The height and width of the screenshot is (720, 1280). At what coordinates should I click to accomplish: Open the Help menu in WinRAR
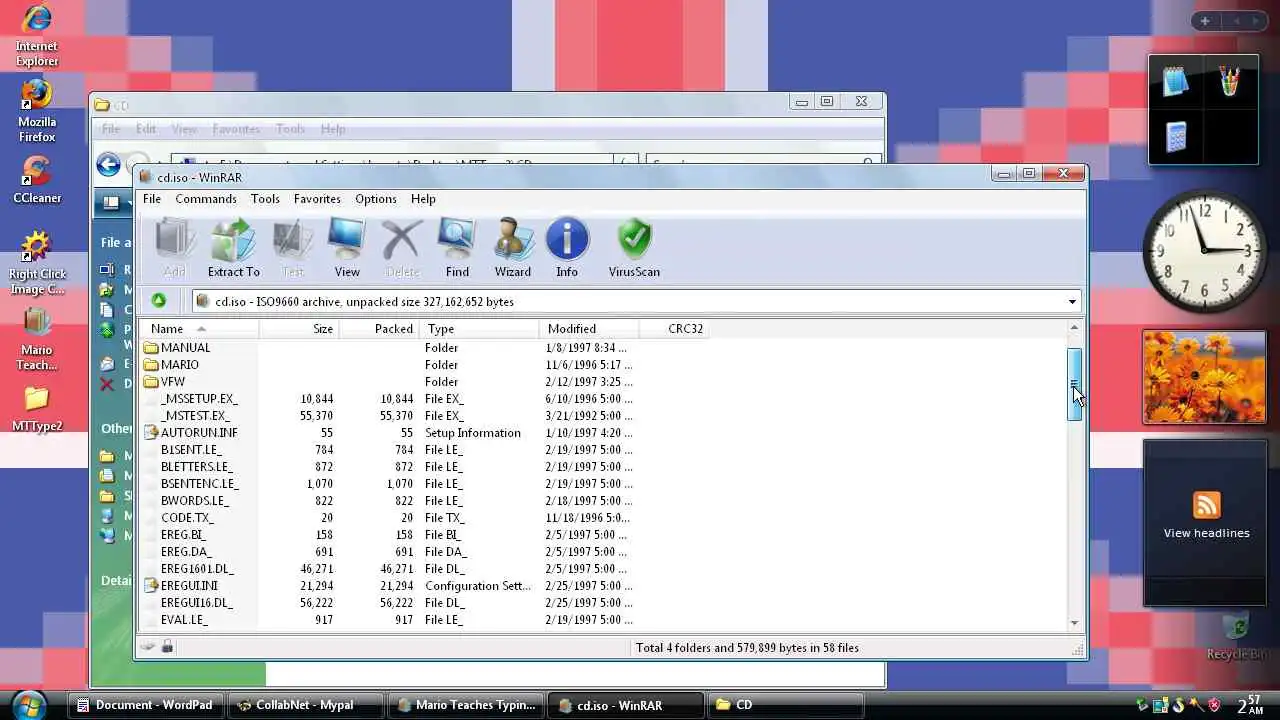423,199
